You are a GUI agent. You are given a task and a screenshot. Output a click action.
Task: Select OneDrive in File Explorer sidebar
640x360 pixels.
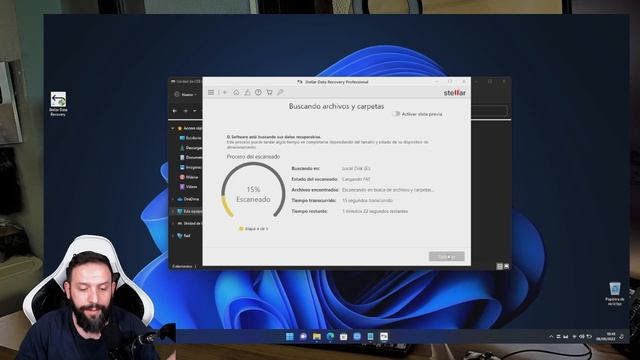(189, 199)
